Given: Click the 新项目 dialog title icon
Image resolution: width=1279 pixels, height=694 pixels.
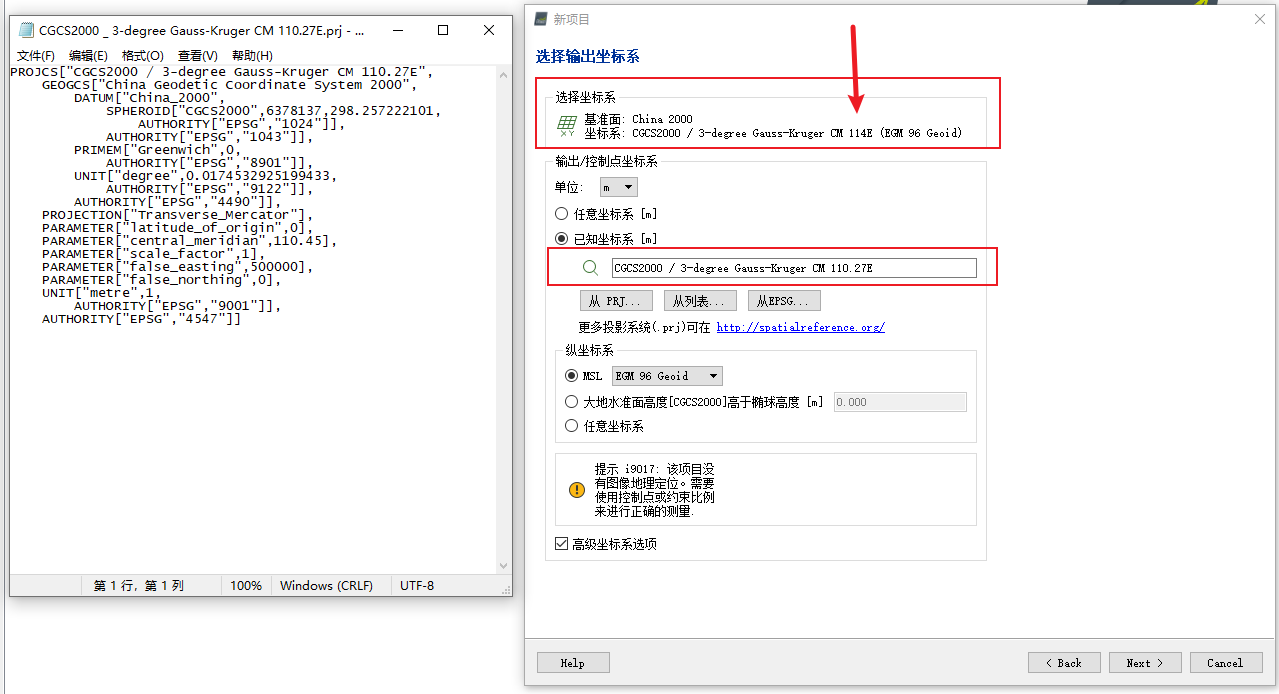Looking at the screenshot, I should (x=541, y=19).
